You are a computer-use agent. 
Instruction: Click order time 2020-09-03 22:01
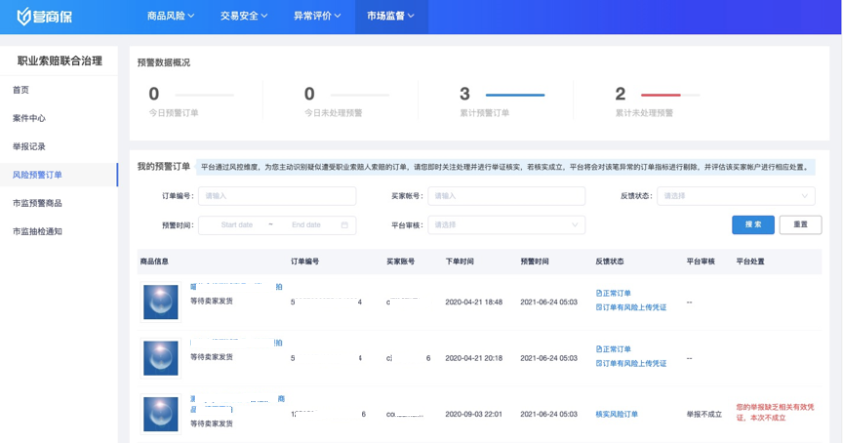coord(474,415)
